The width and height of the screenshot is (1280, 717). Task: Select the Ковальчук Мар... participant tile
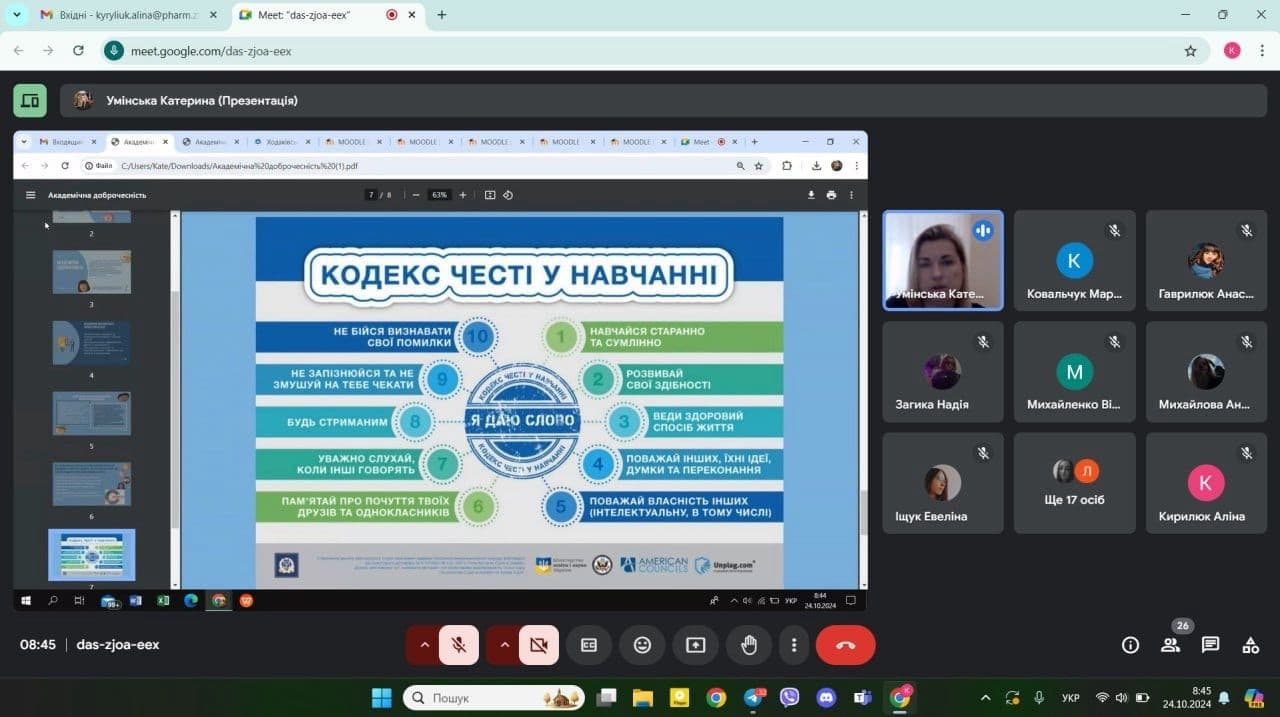[1075, 260]
